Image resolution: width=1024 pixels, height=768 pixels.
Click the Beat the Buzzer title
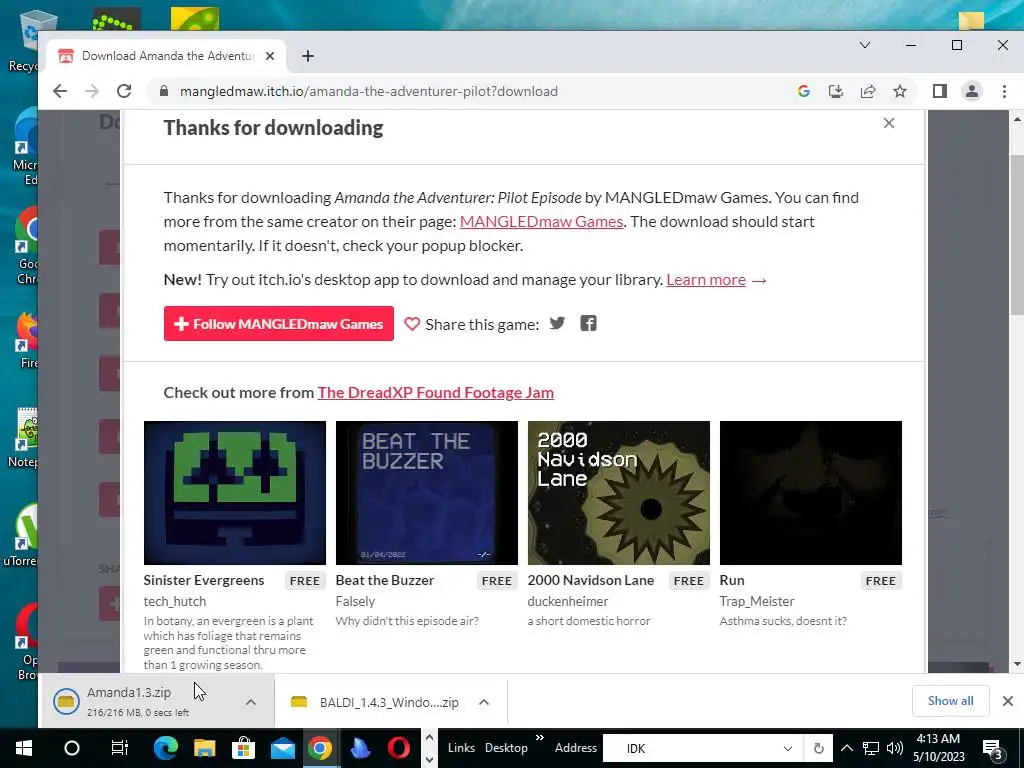point(385,580)
